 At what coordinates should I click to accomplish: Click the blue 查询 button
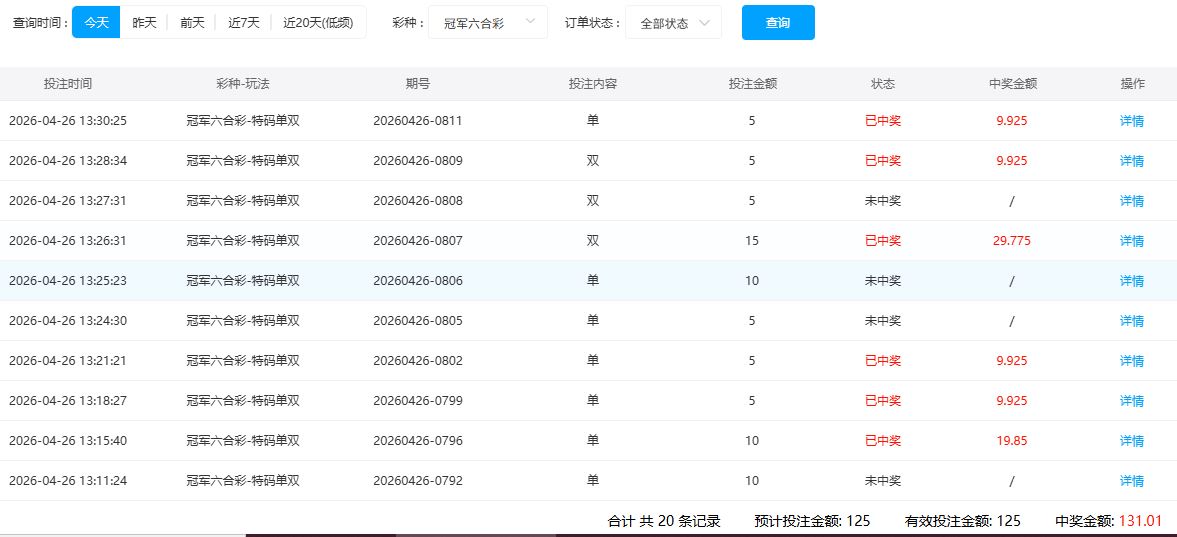[778, 23]
